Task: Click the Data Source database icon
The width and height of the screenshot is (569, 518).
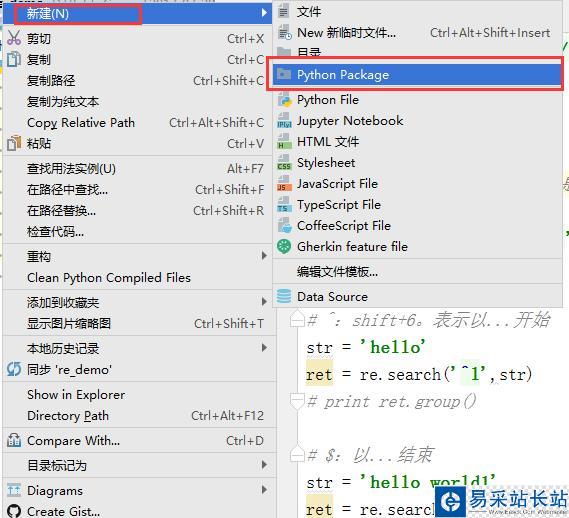Action: (284, 296)
